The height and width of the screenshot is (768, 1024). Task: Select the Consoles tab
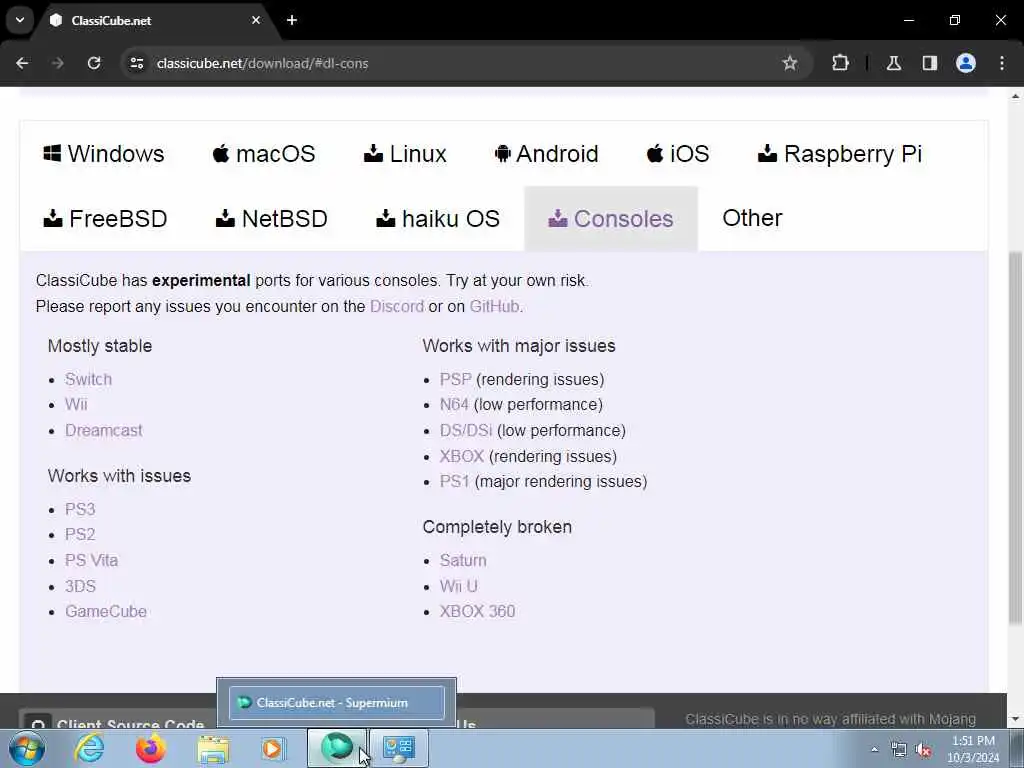(611, 219)
